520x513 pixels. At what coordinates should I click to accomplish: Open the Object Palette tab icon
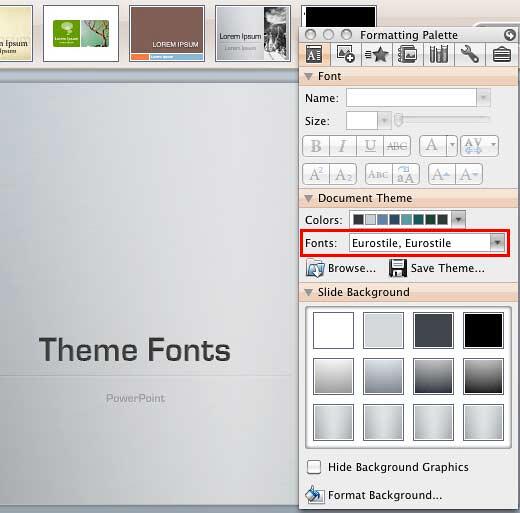pos(345,54)
